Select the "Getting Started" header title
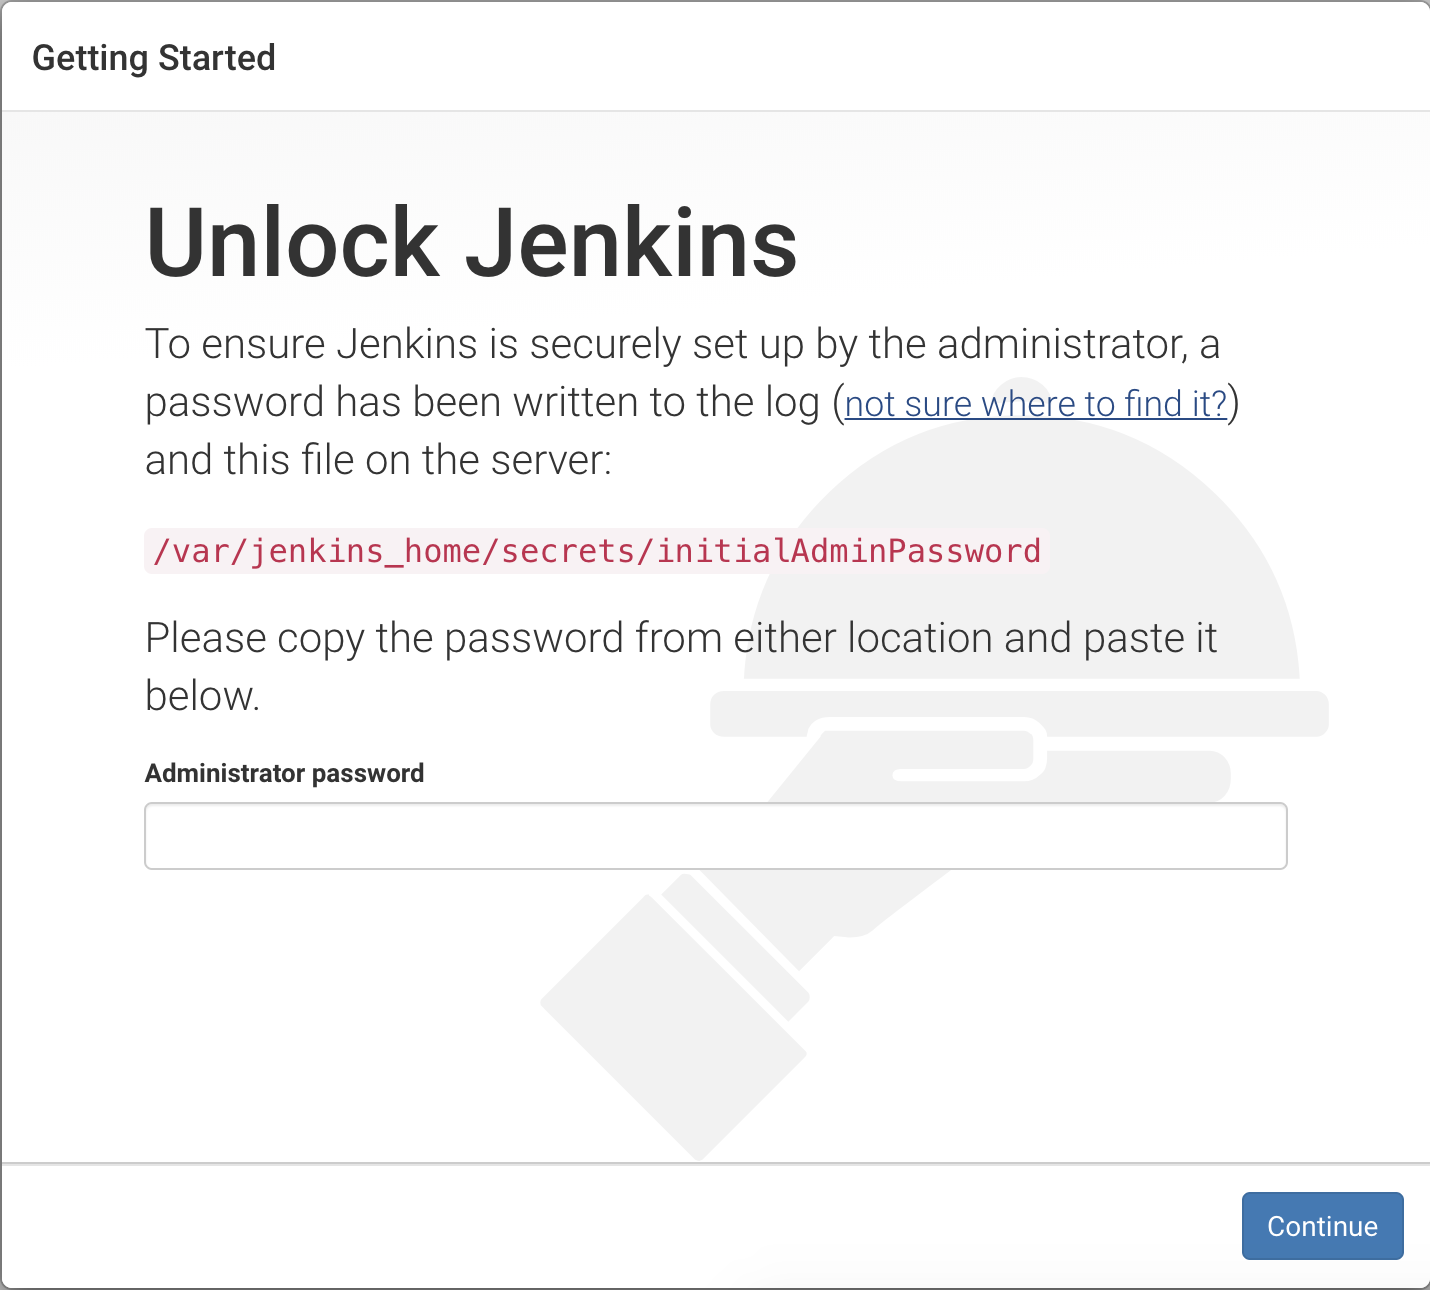The height and width of the screenshot is (1290, 1430). coord(154,58)
